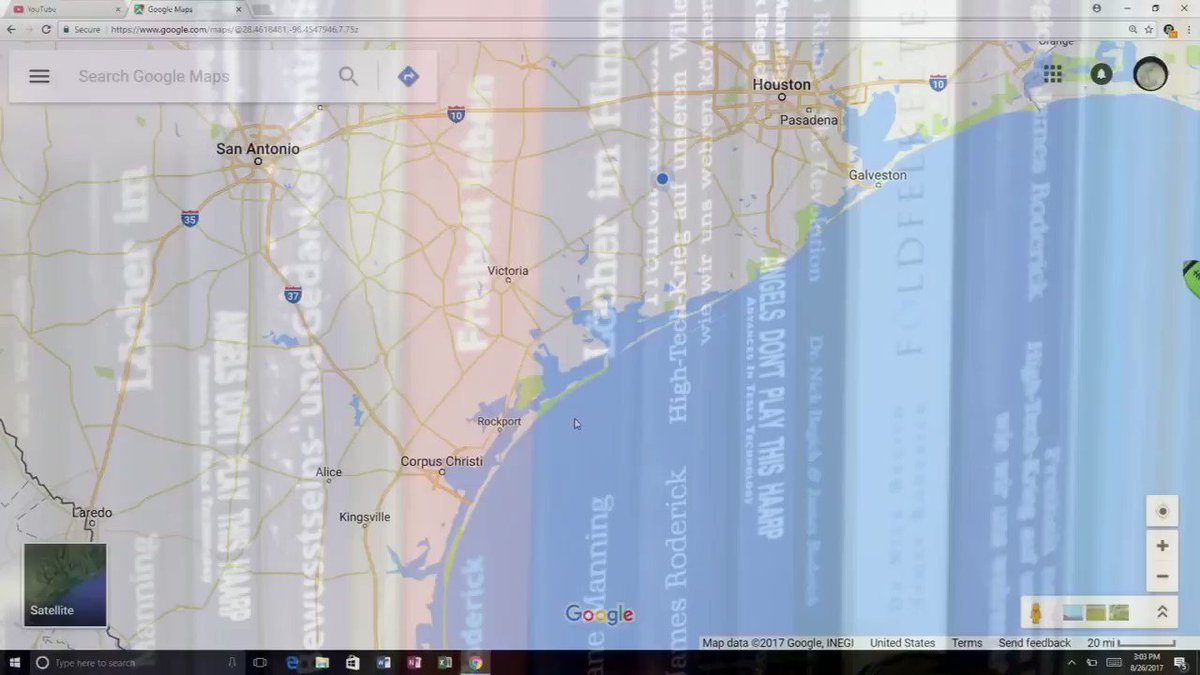Open the touch keyboard tray icon
Viewport: 1200px width, 675px height.
(x=1114, y=663)
